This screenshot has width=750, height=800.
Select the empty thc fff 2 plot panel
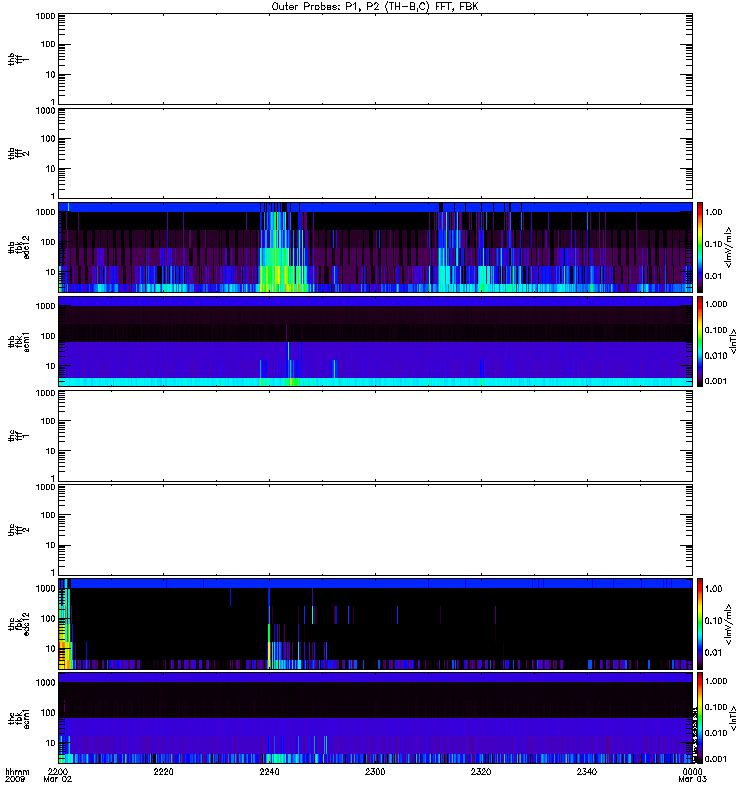coord(375,530)
